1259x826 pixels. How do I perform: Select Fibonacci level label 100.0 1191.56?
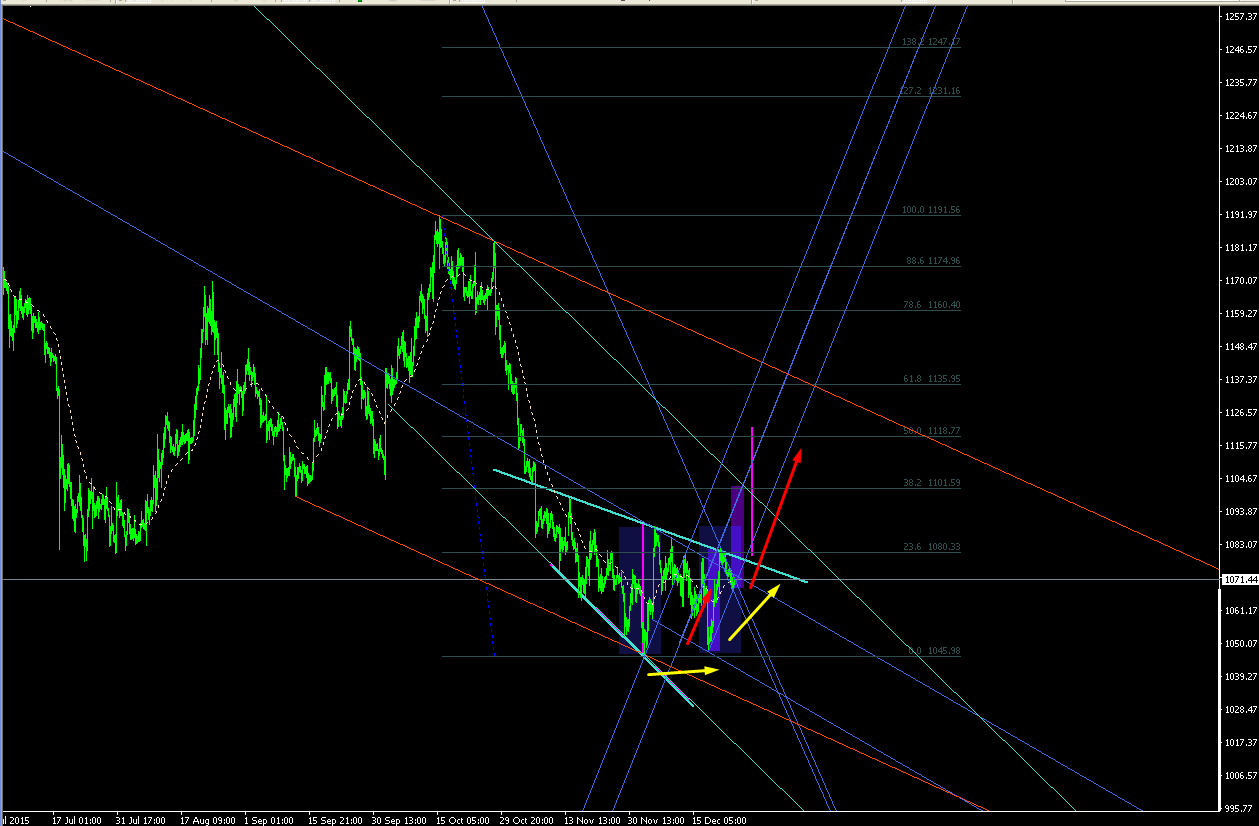pyautogui.click(x=931, y=211)
